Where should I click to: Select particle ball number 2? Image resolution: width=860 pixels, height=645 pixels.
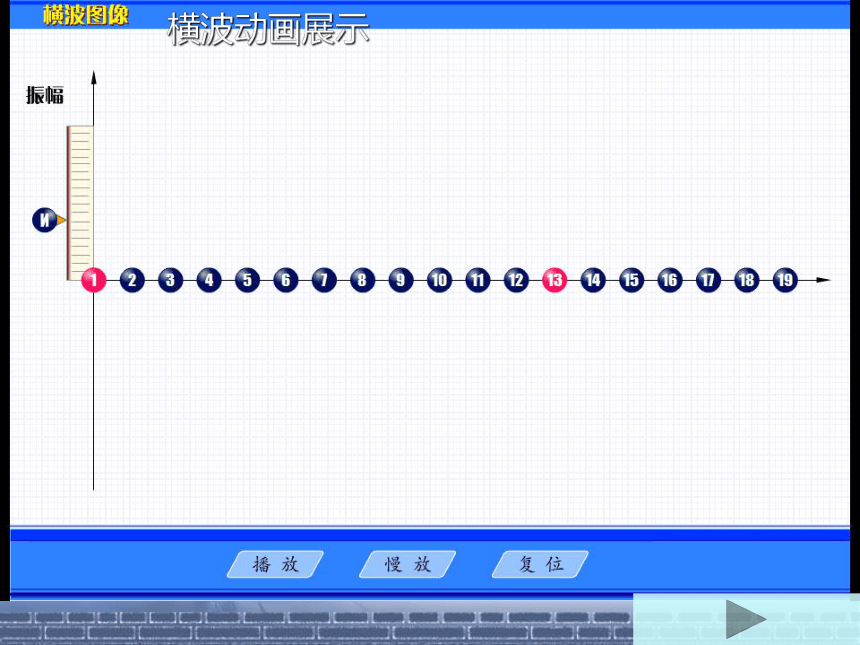[132, 280]
